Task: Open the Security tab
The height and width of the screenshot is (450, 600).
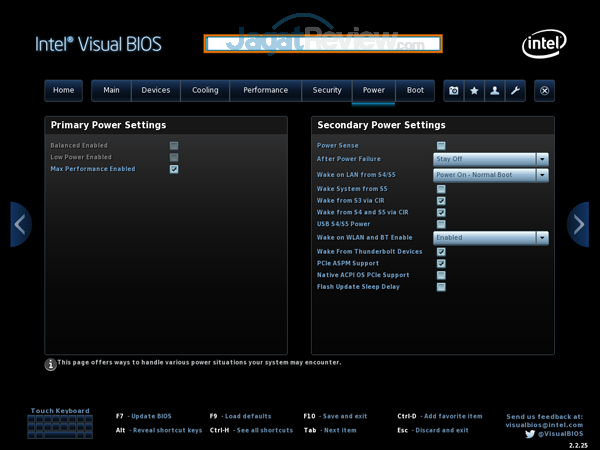Action: click(x=327, y=90)
